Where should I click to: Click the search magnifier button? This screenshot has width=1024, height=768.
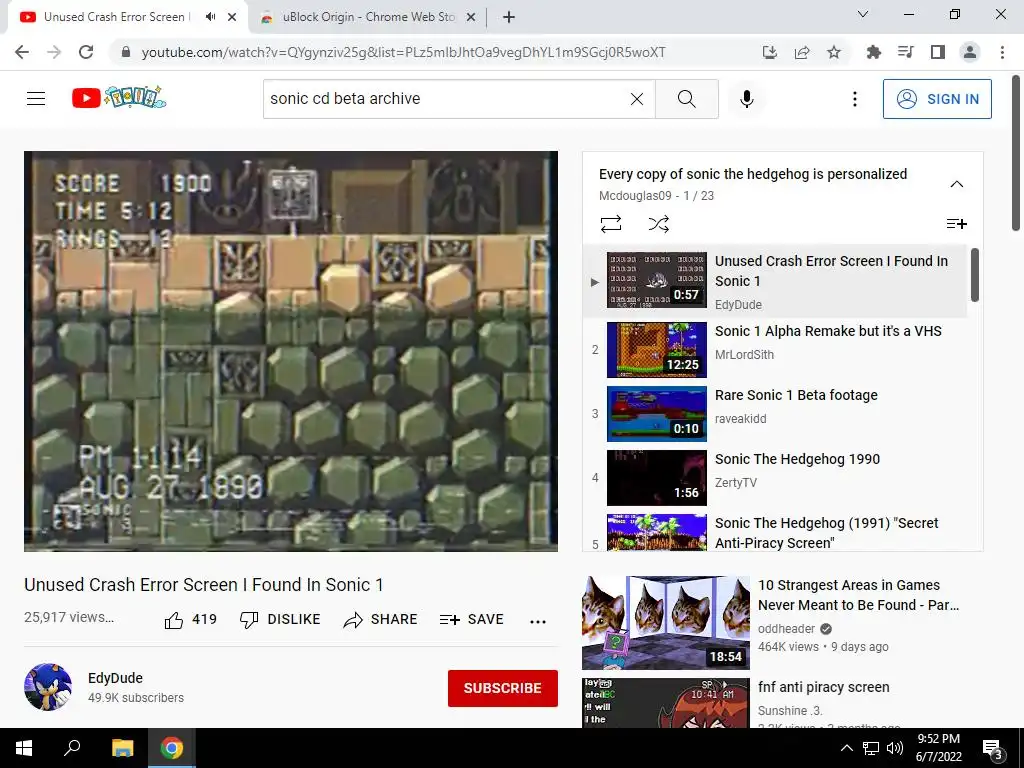686,99
